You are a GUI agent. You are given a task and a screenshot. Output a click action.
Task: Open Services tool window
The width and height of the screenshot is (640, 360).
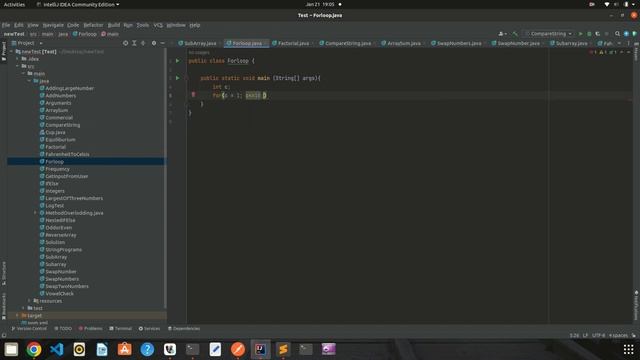click(149, 329)
